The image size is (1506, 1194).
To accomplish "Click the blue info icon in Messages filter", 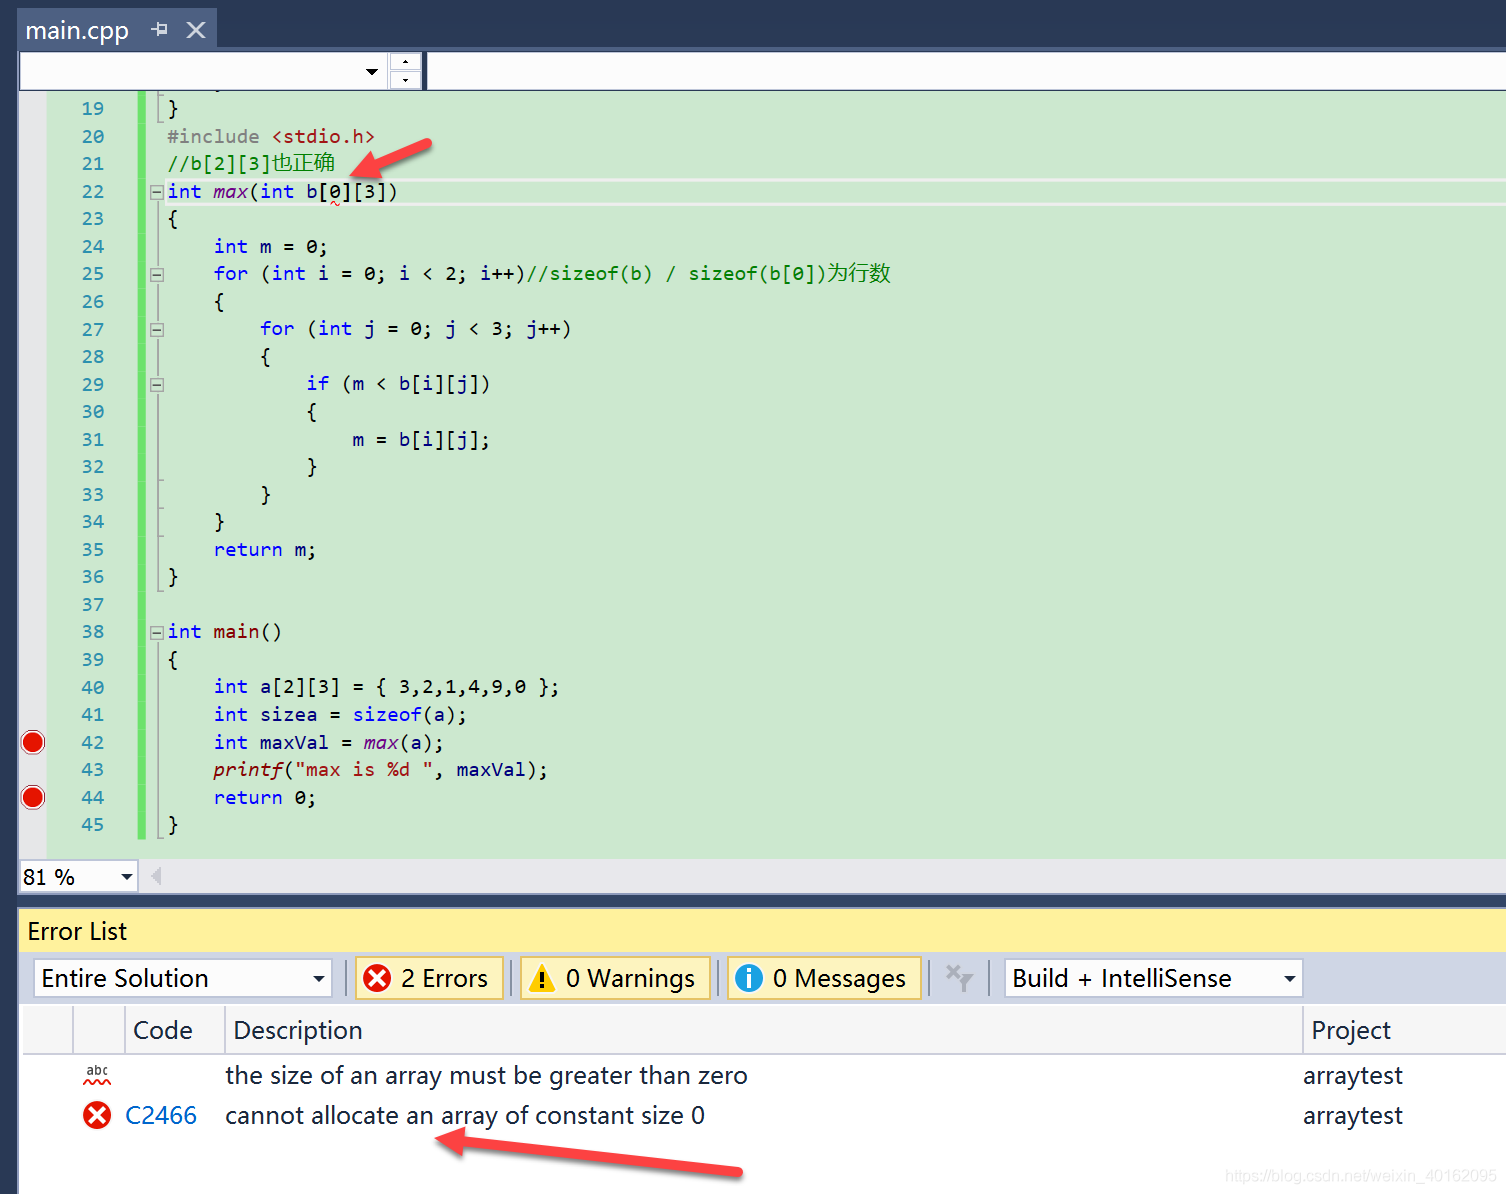I will (748, 978).
